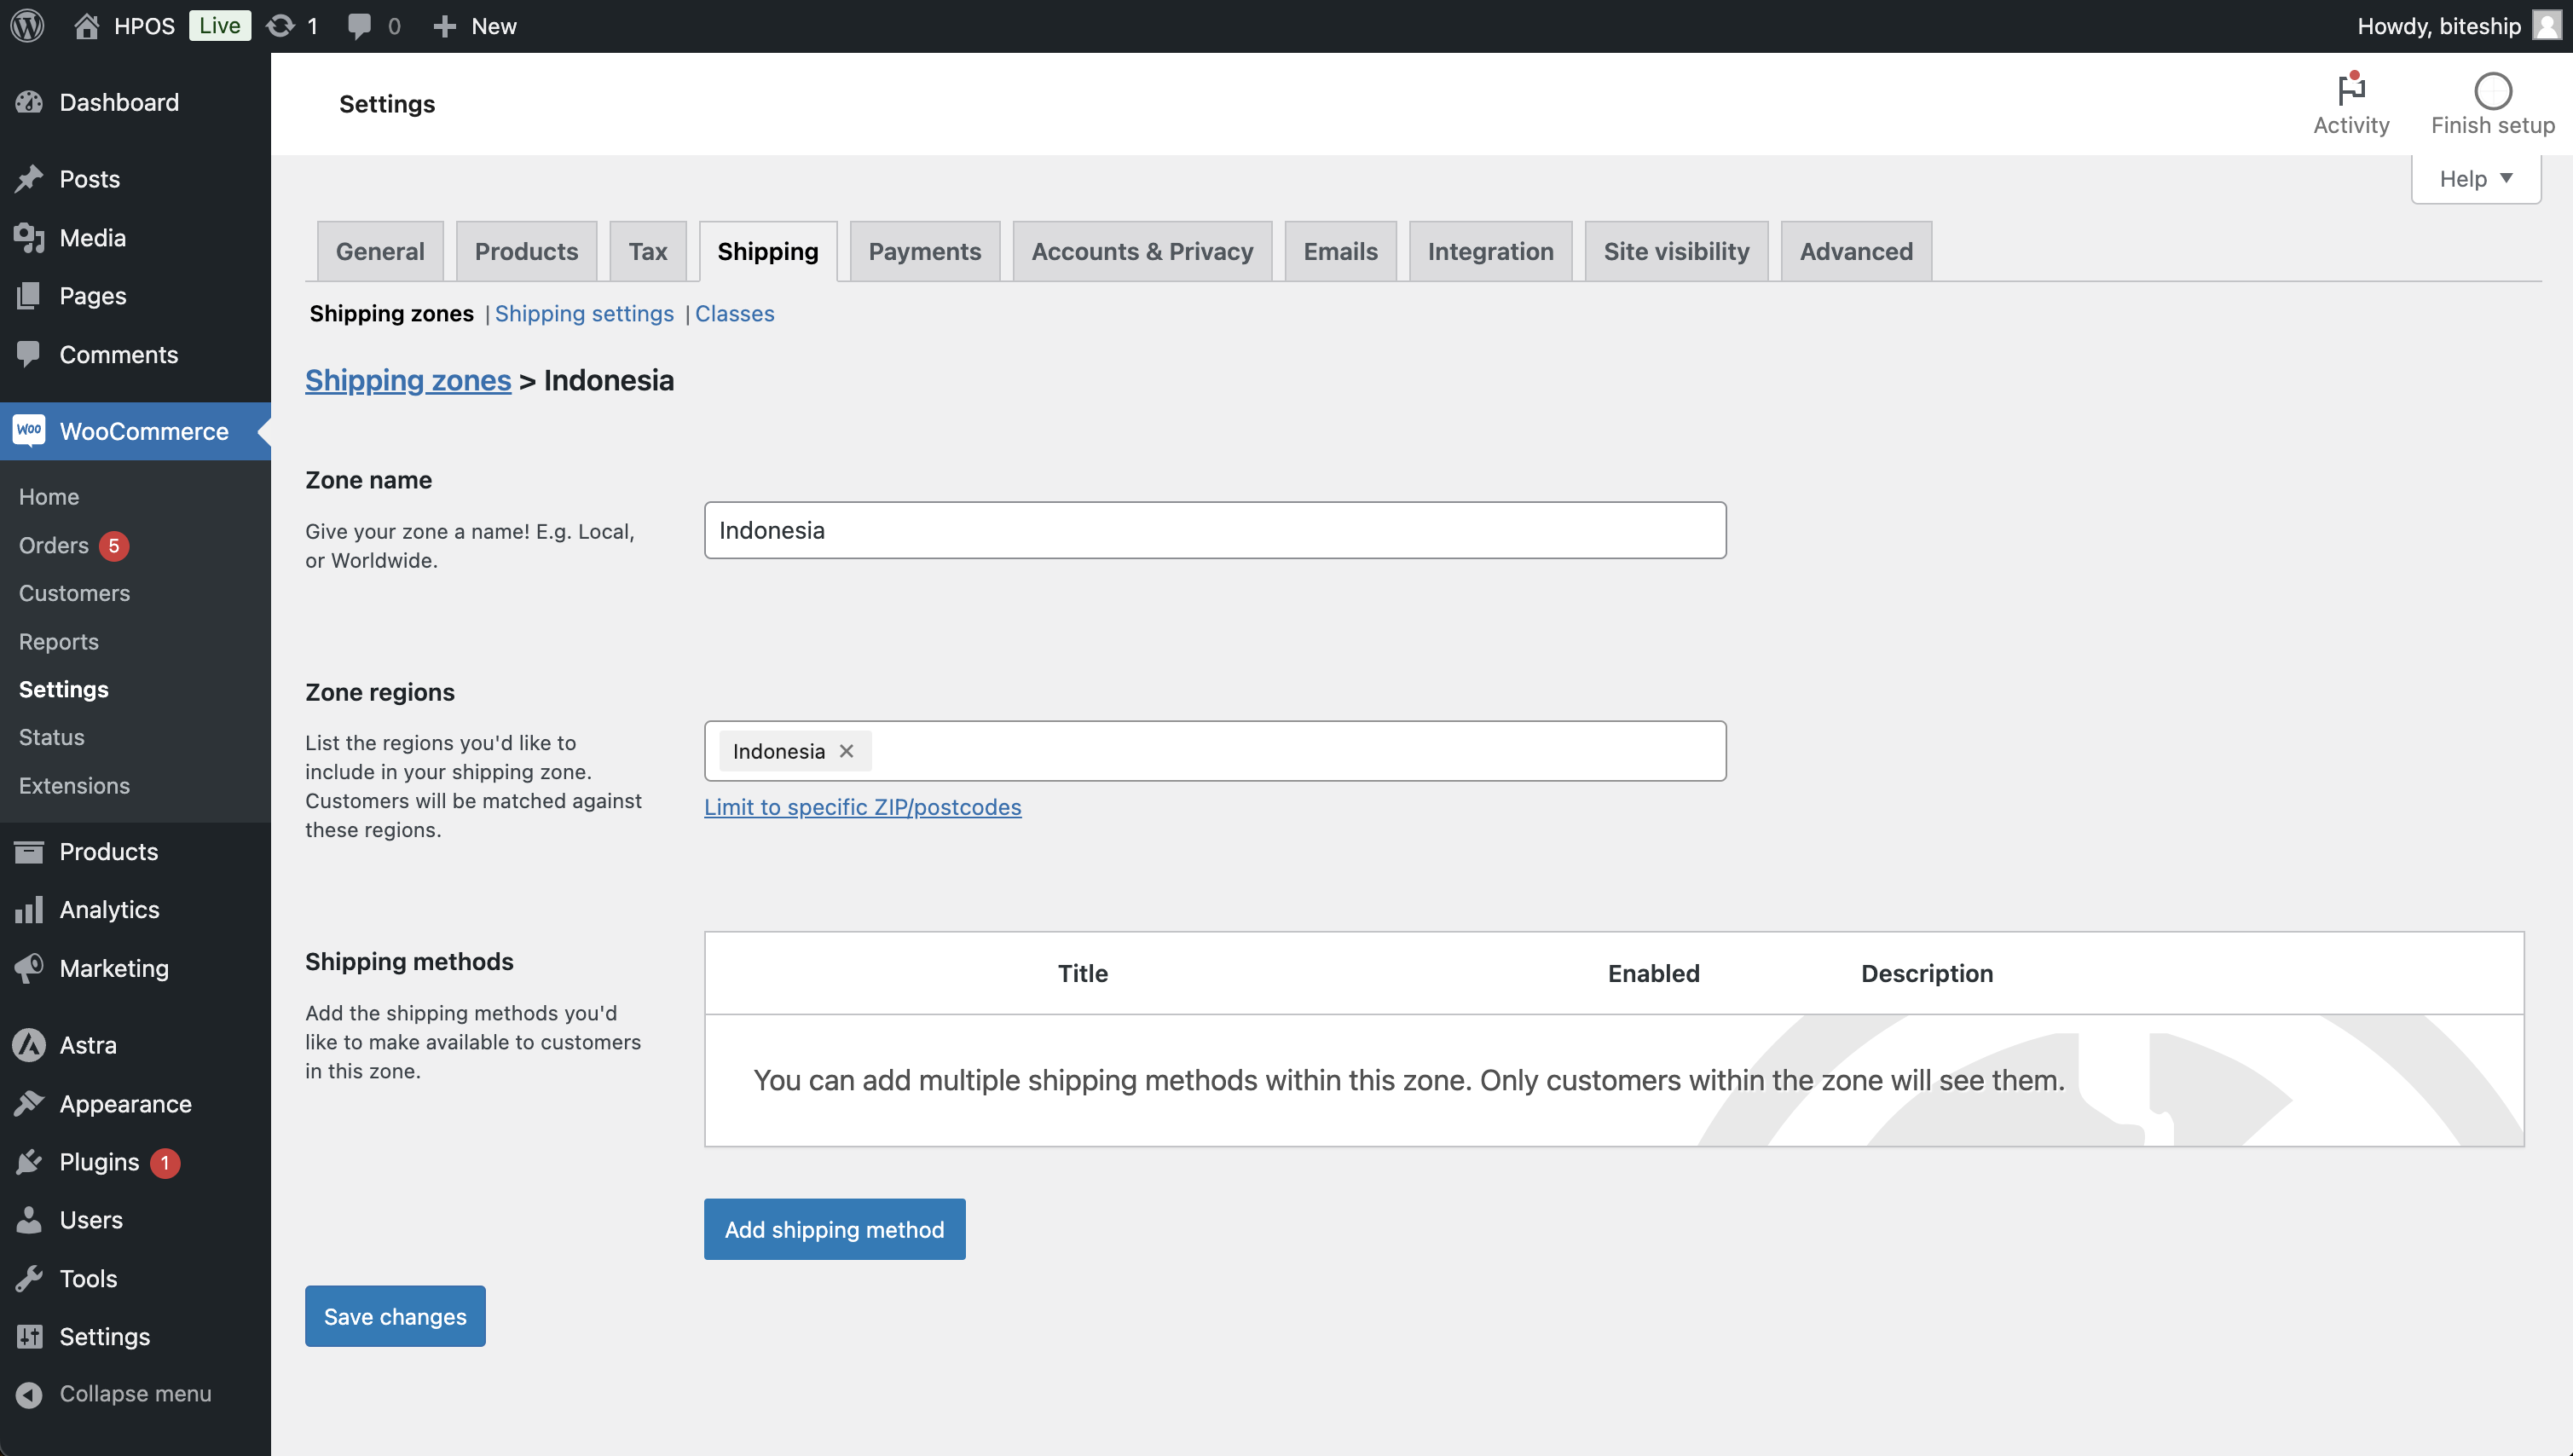The width and height of the screenshot is (2573, 1456).
Task: Select the Shipping tab
Action: point(768,251)
